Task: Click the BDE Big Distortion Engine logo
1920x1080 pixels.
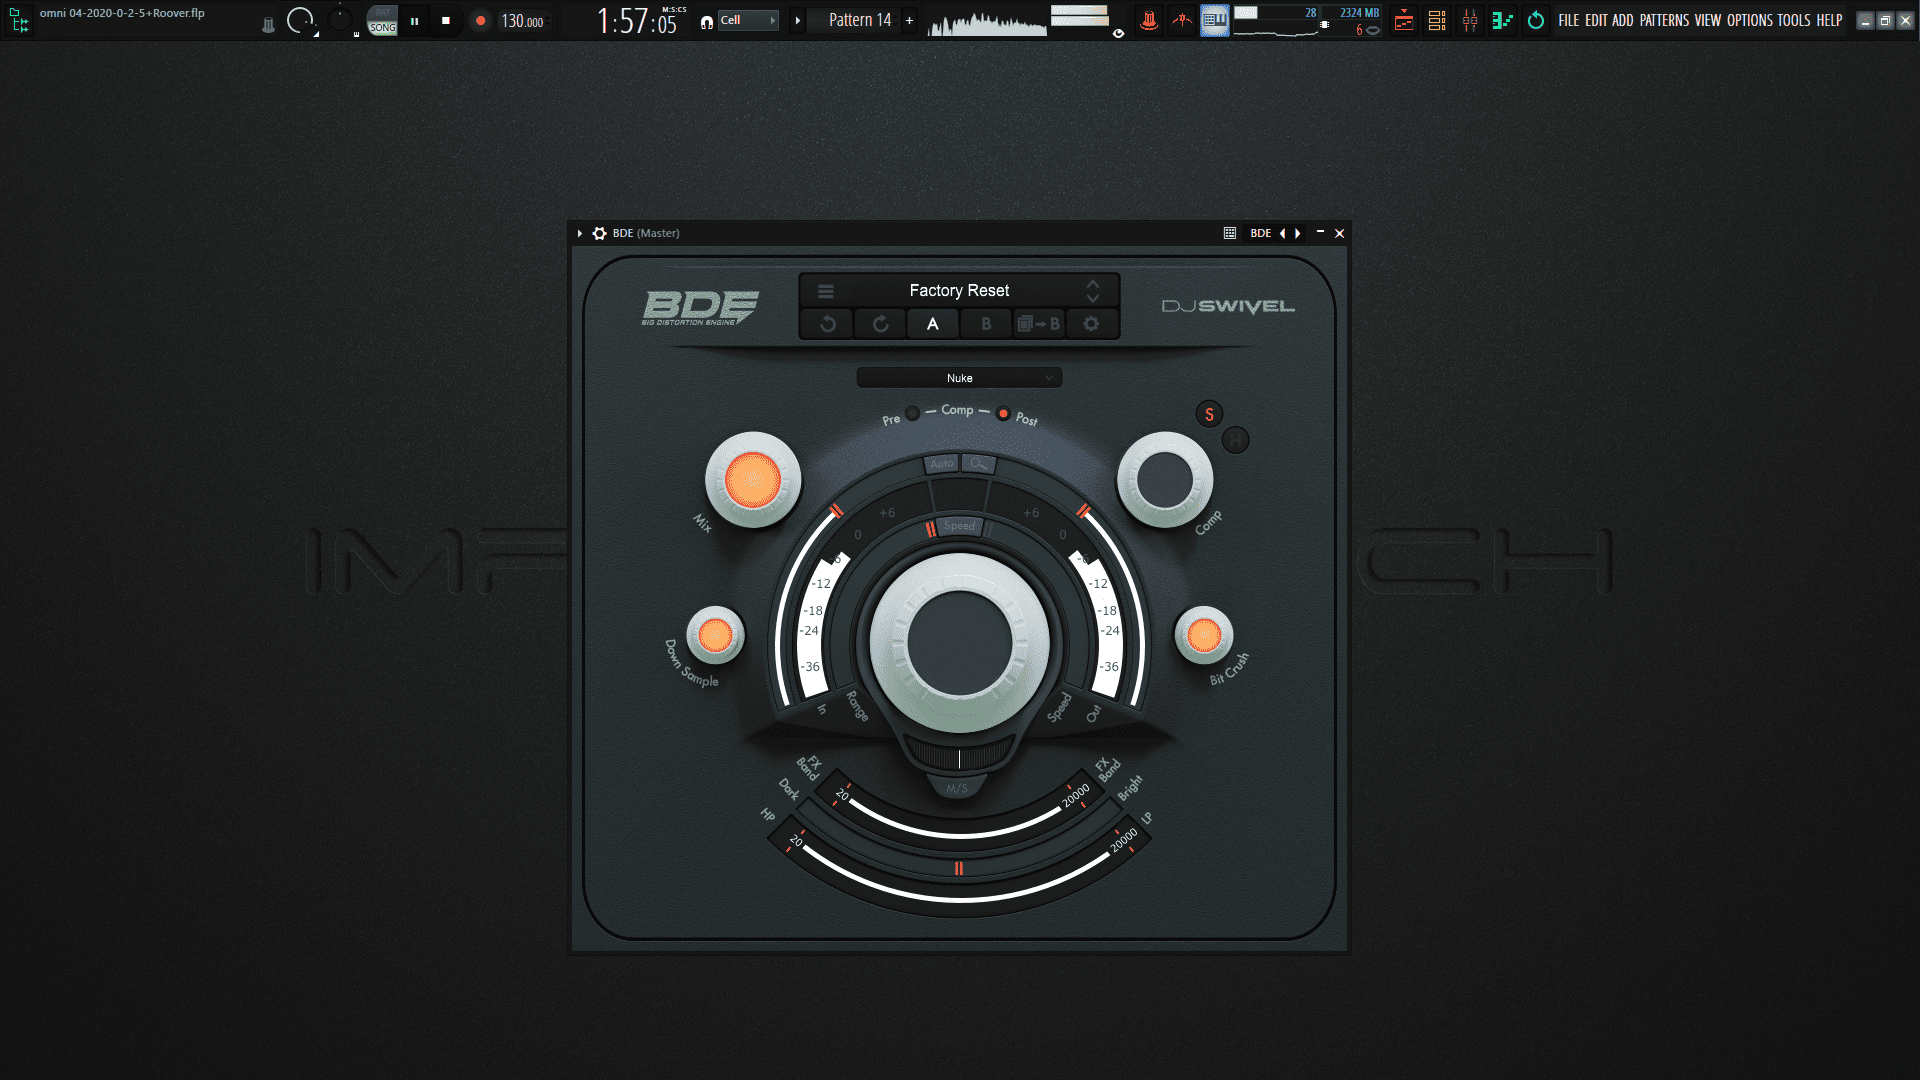Action: click(x=700, y=308)
